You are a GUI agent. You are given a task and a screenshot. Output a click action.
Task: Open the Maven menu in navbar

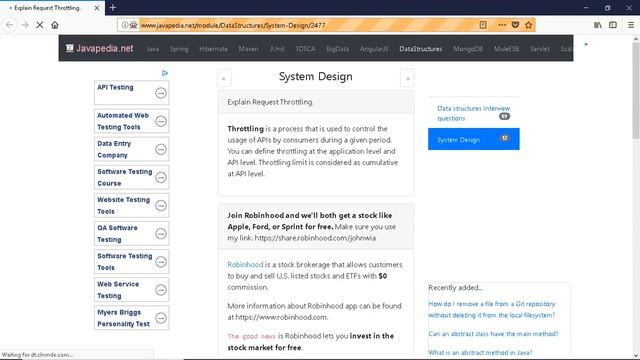249,49
